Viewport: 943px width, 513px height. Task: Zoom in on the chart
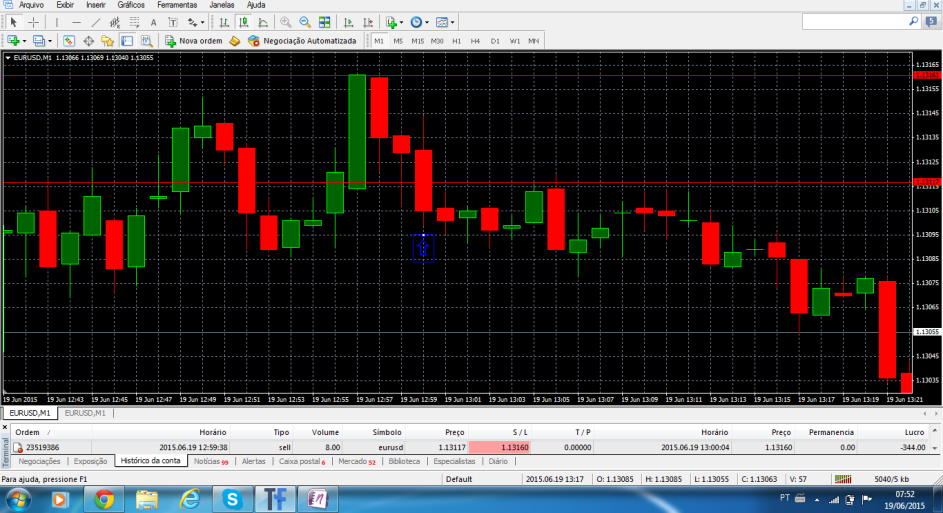[x=286, y=22]
